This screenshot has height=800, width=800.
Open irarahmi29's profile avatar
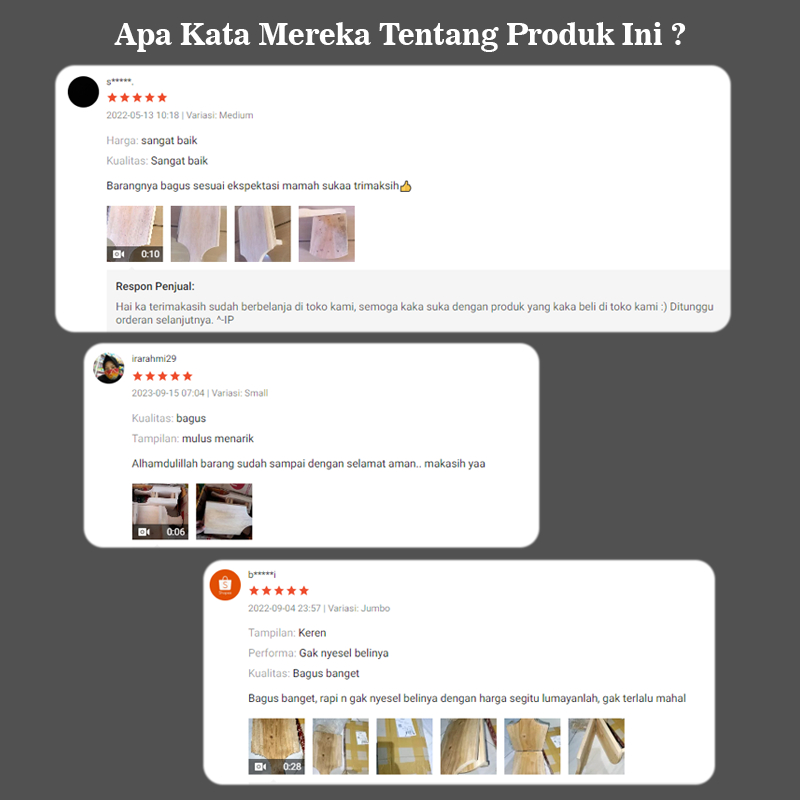(109, 368)
